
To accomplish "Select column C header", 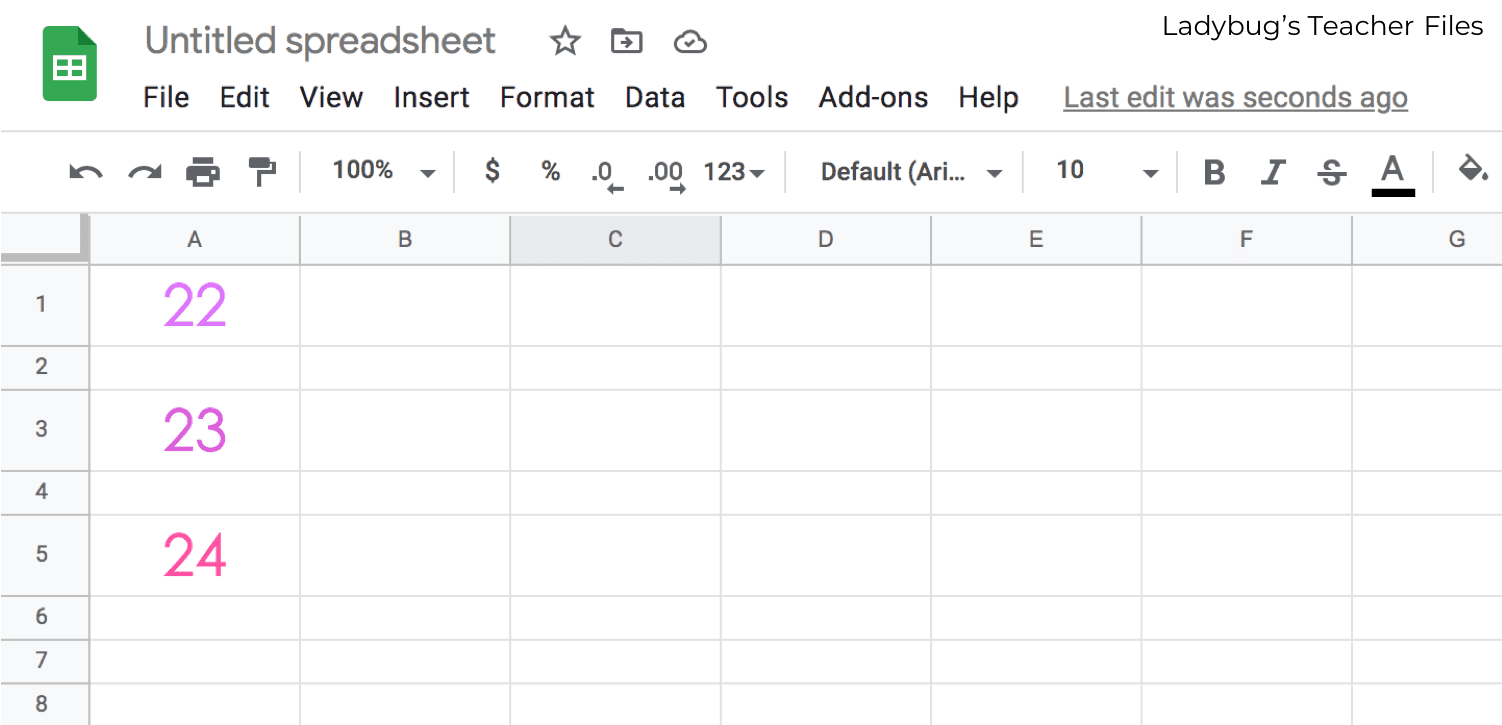I will (615, 239).
